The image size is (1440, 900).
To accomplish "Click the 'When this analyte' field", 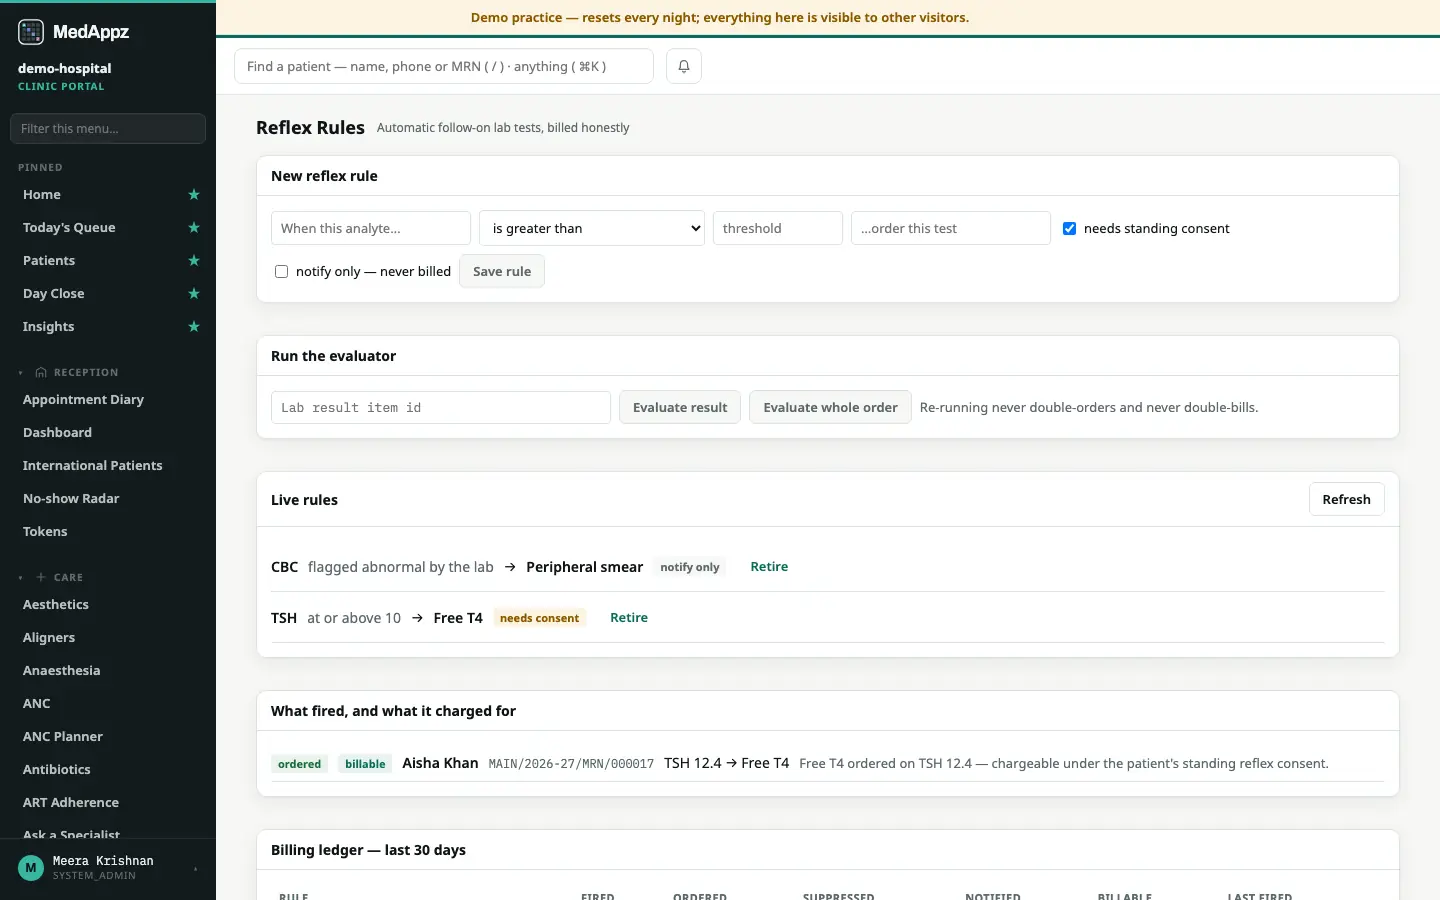I will pos(371,228).
